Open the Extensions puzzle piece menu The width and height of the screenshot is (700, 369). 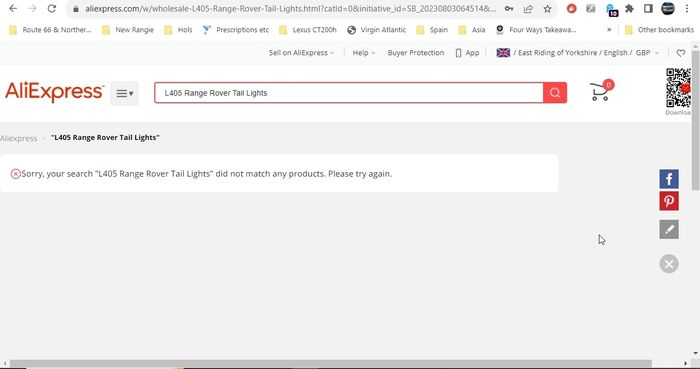pos(629,8)
